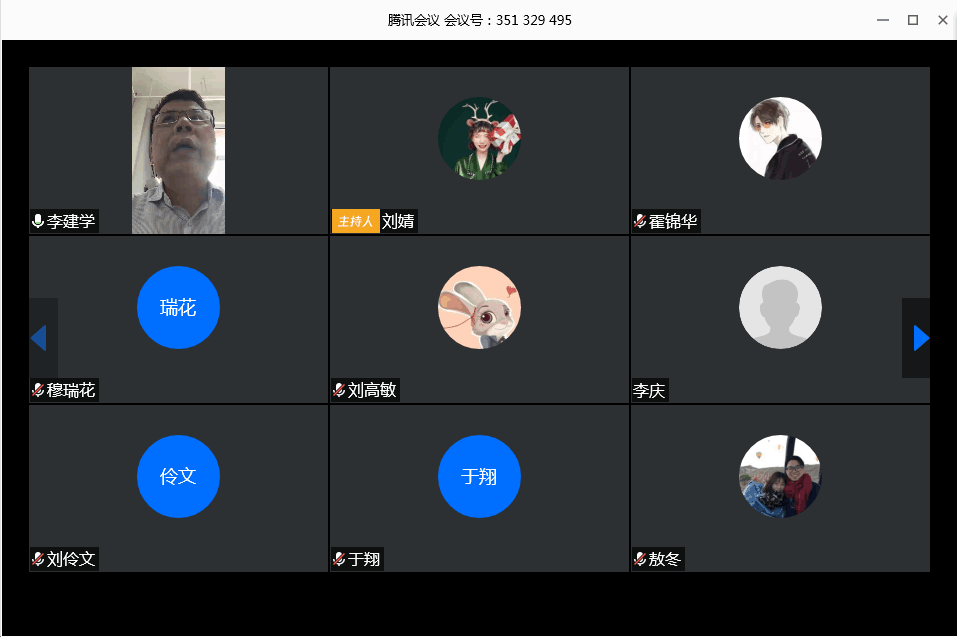Maximize the 腾讯会议 window
Screen dimensions: 957x637
(912, 20)
